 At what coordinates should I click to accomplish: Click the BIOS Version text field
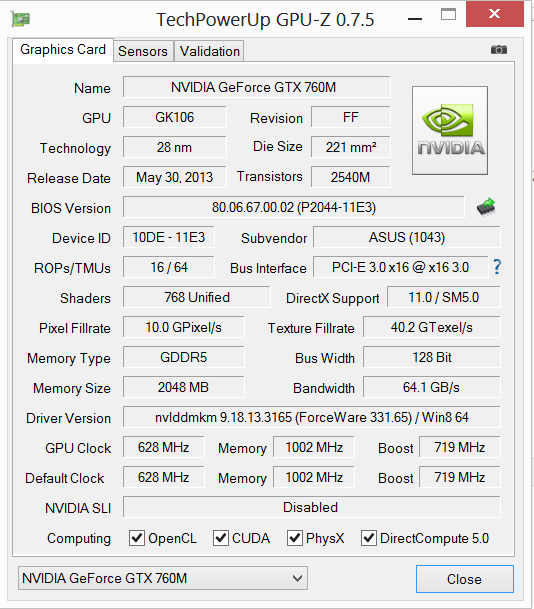294,207
